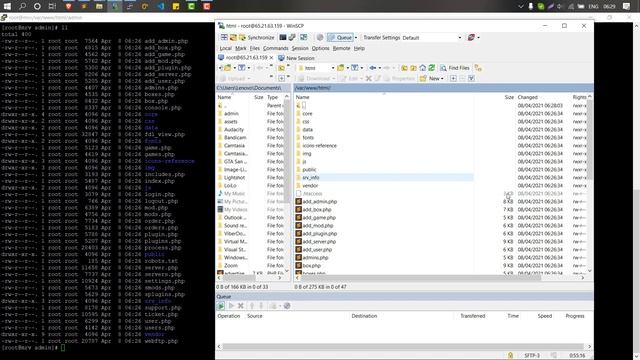Click the PuTTY window title bar icon

point(4,18)
